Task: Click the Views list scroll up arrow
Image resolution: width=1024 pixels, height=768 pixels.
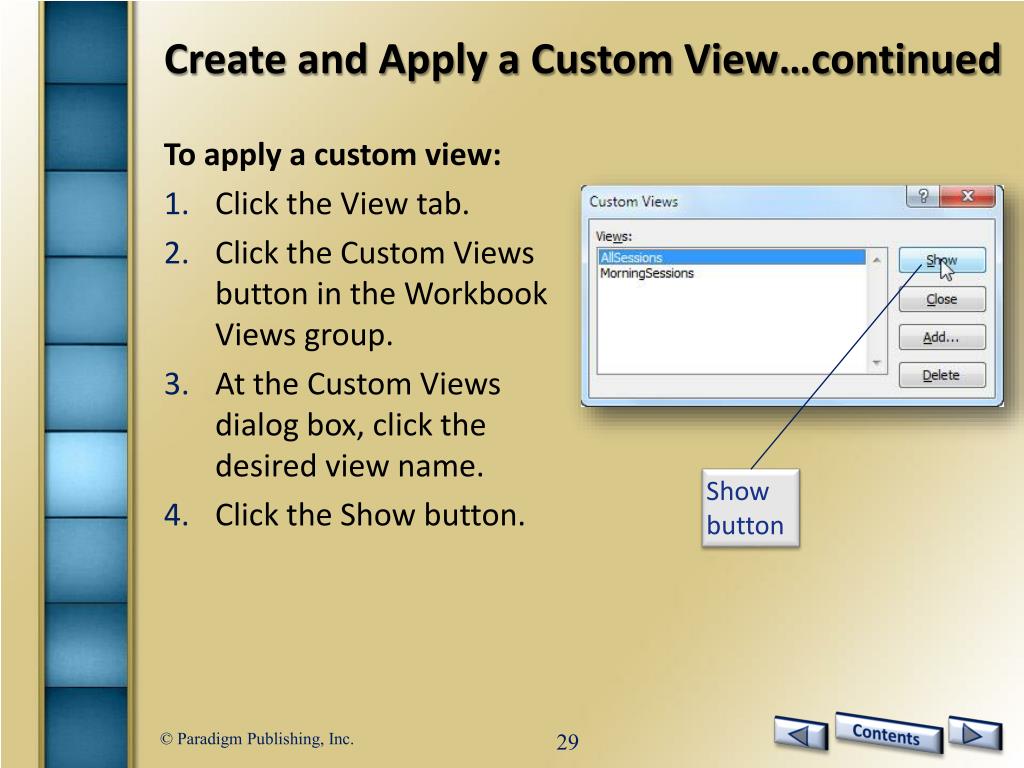Action: (x=877, y=260)
